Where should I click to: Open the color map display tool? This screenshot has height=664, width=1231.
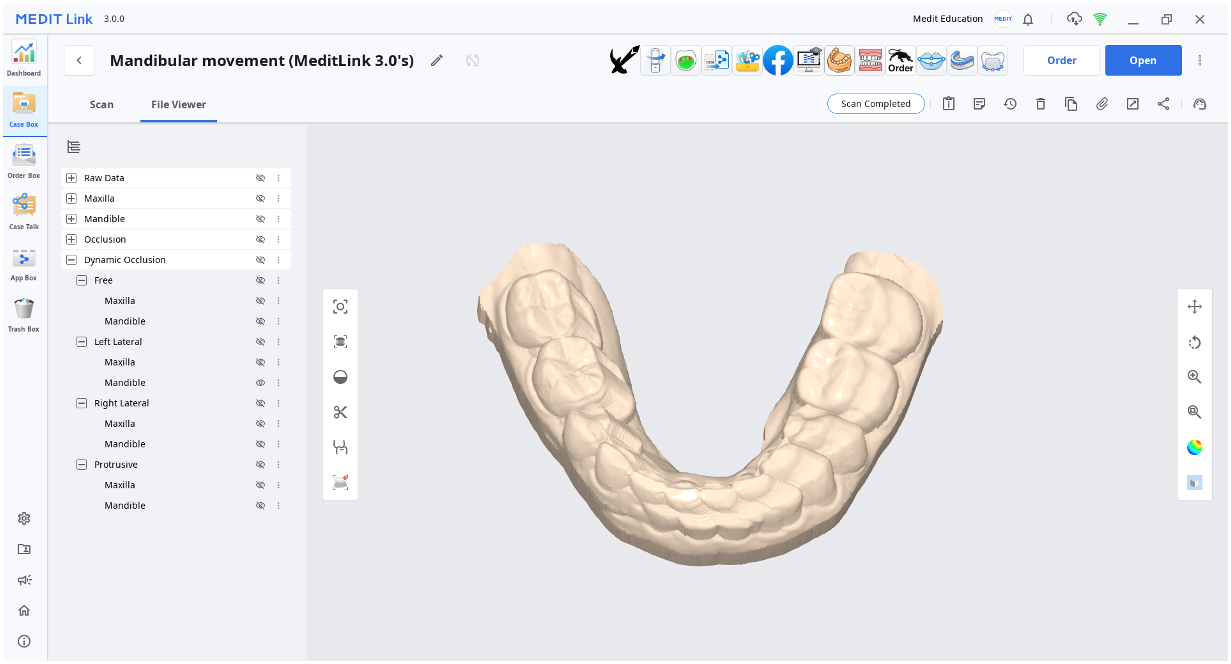1195,447
